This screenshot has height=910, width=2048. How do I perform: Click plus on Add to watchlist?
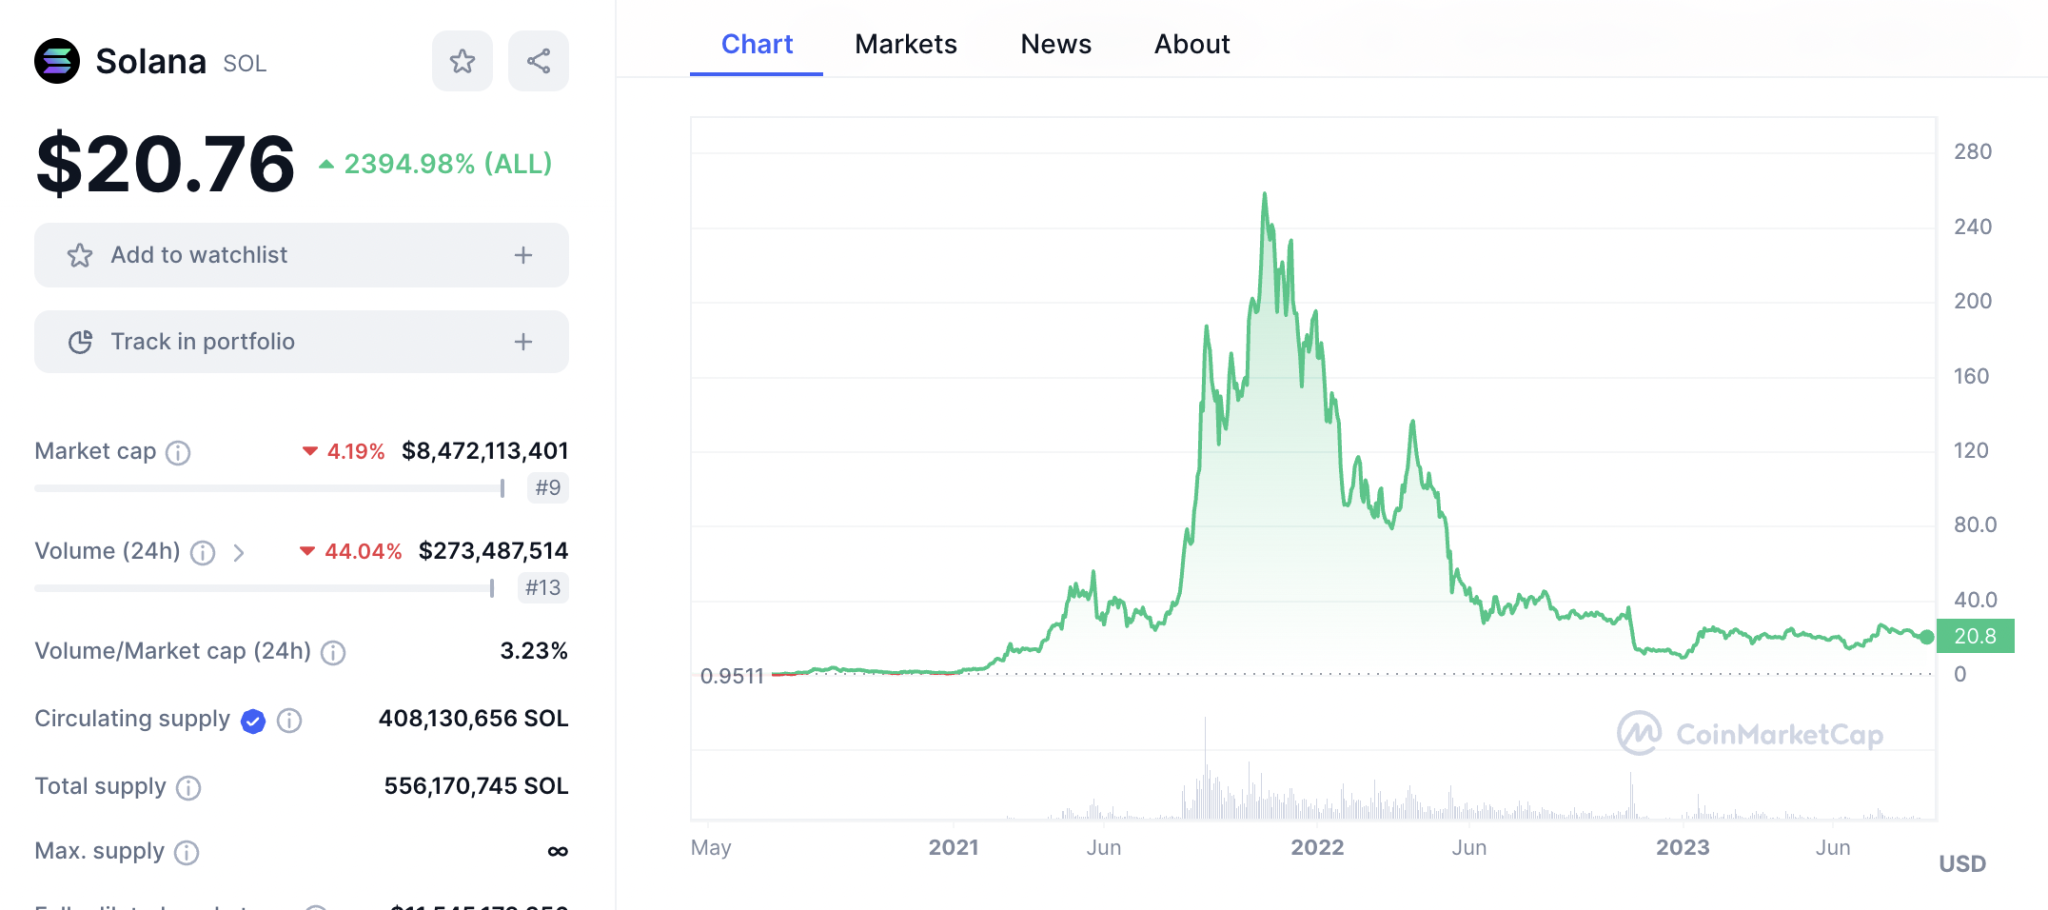pyautogui.click(x=523, y=255)
